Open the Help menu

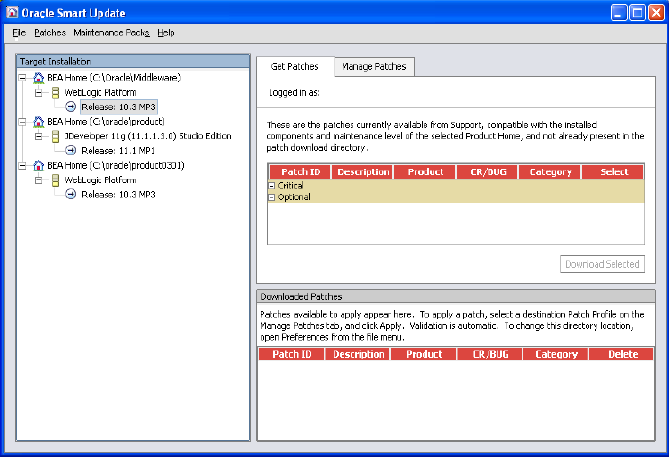(166, 33)
